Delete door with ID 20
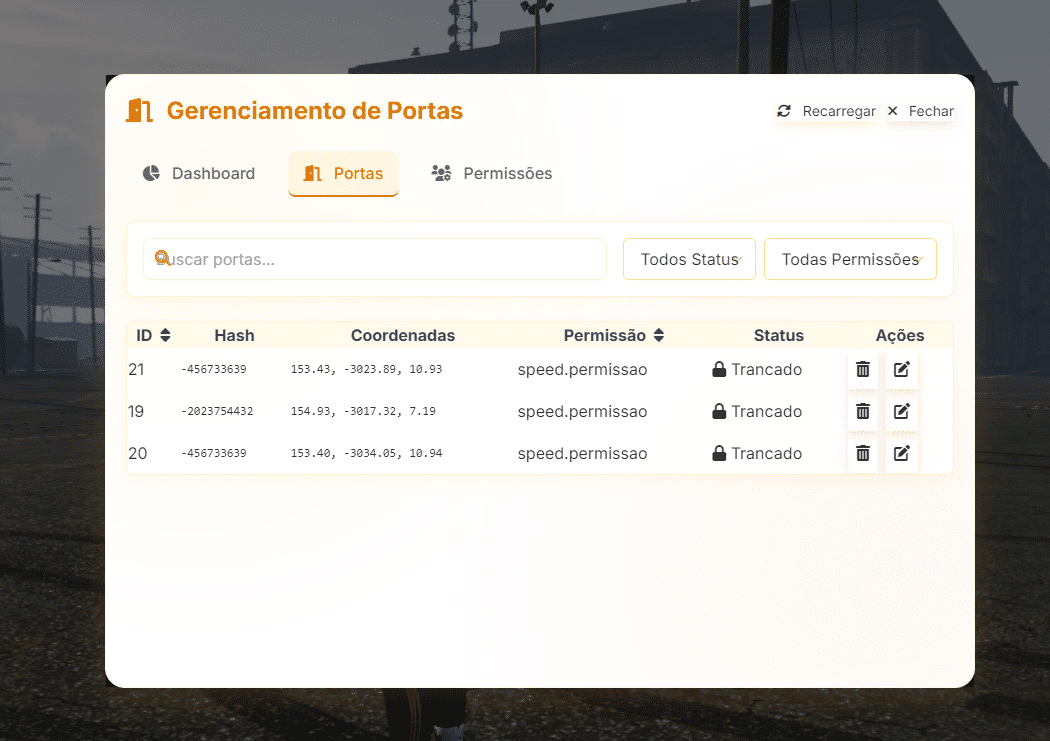This screenshot has height=741, width=1050. pyautogui.click(x=863, y=454)
